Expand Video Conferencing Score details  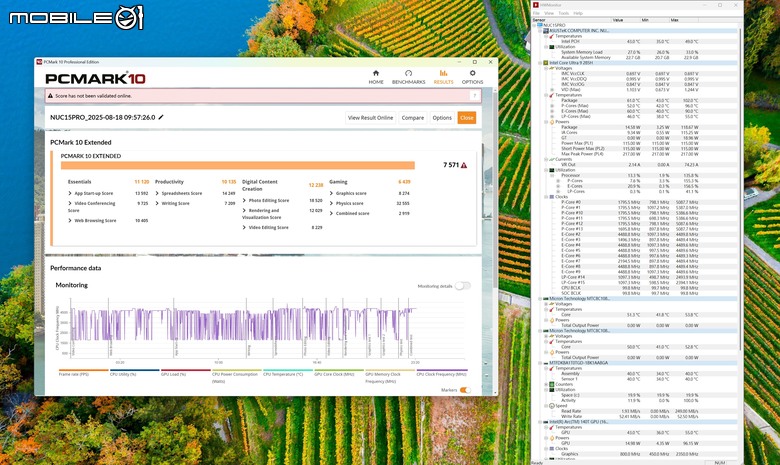pos(70,203)
